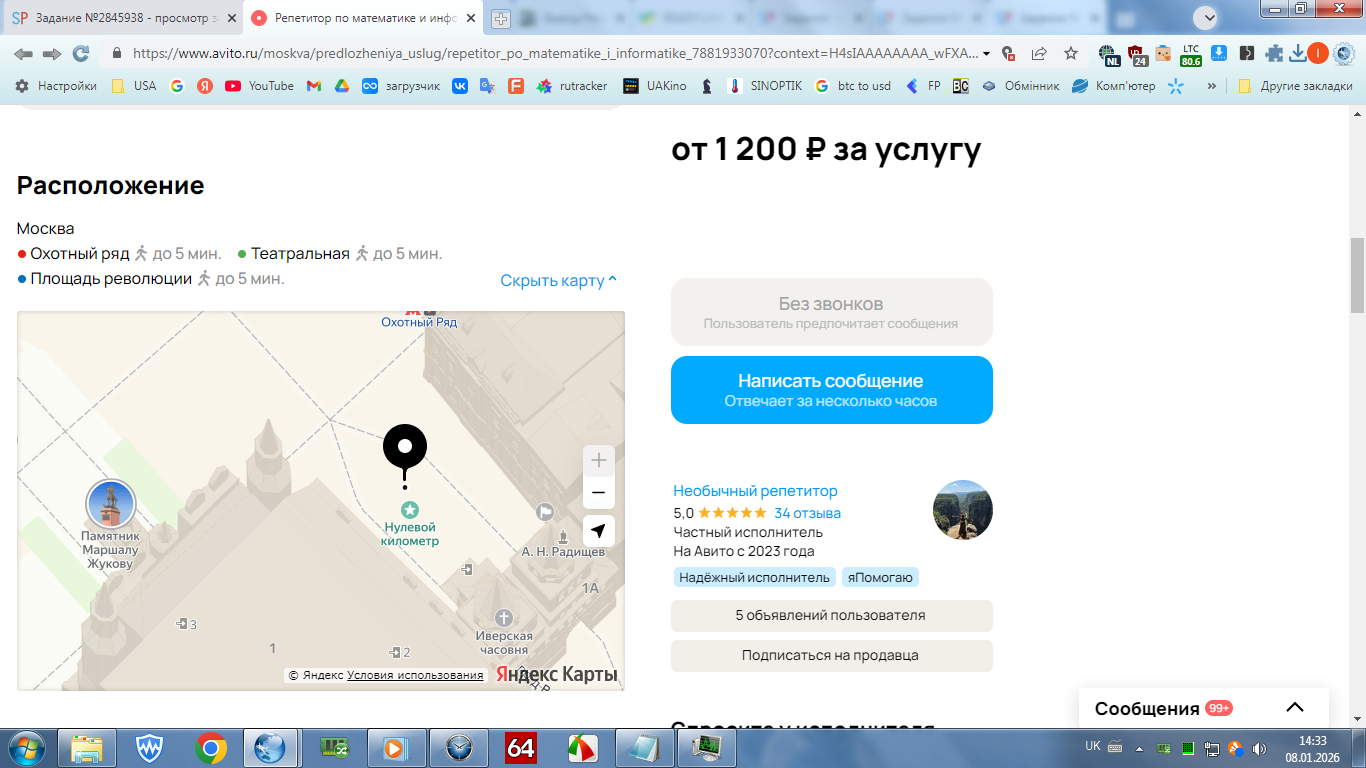Open File Explorer on the taskbar

coord(88,748)
